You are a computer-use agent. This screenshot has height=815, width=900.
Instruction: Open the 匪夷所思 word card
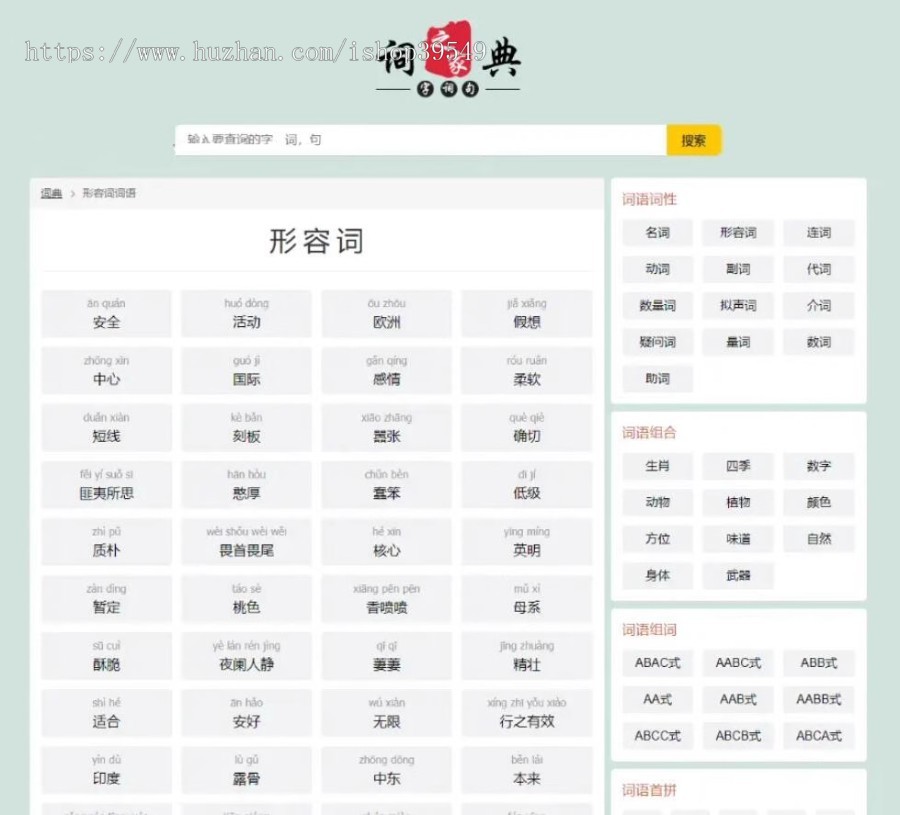[x=107, y=484]
